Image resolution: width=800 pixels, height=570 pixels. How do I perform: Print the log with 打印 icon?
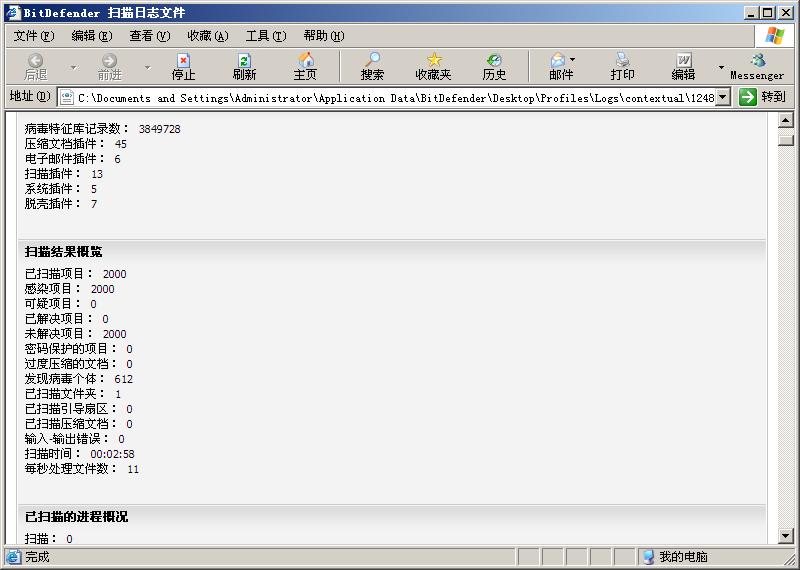tap(622, 60)
